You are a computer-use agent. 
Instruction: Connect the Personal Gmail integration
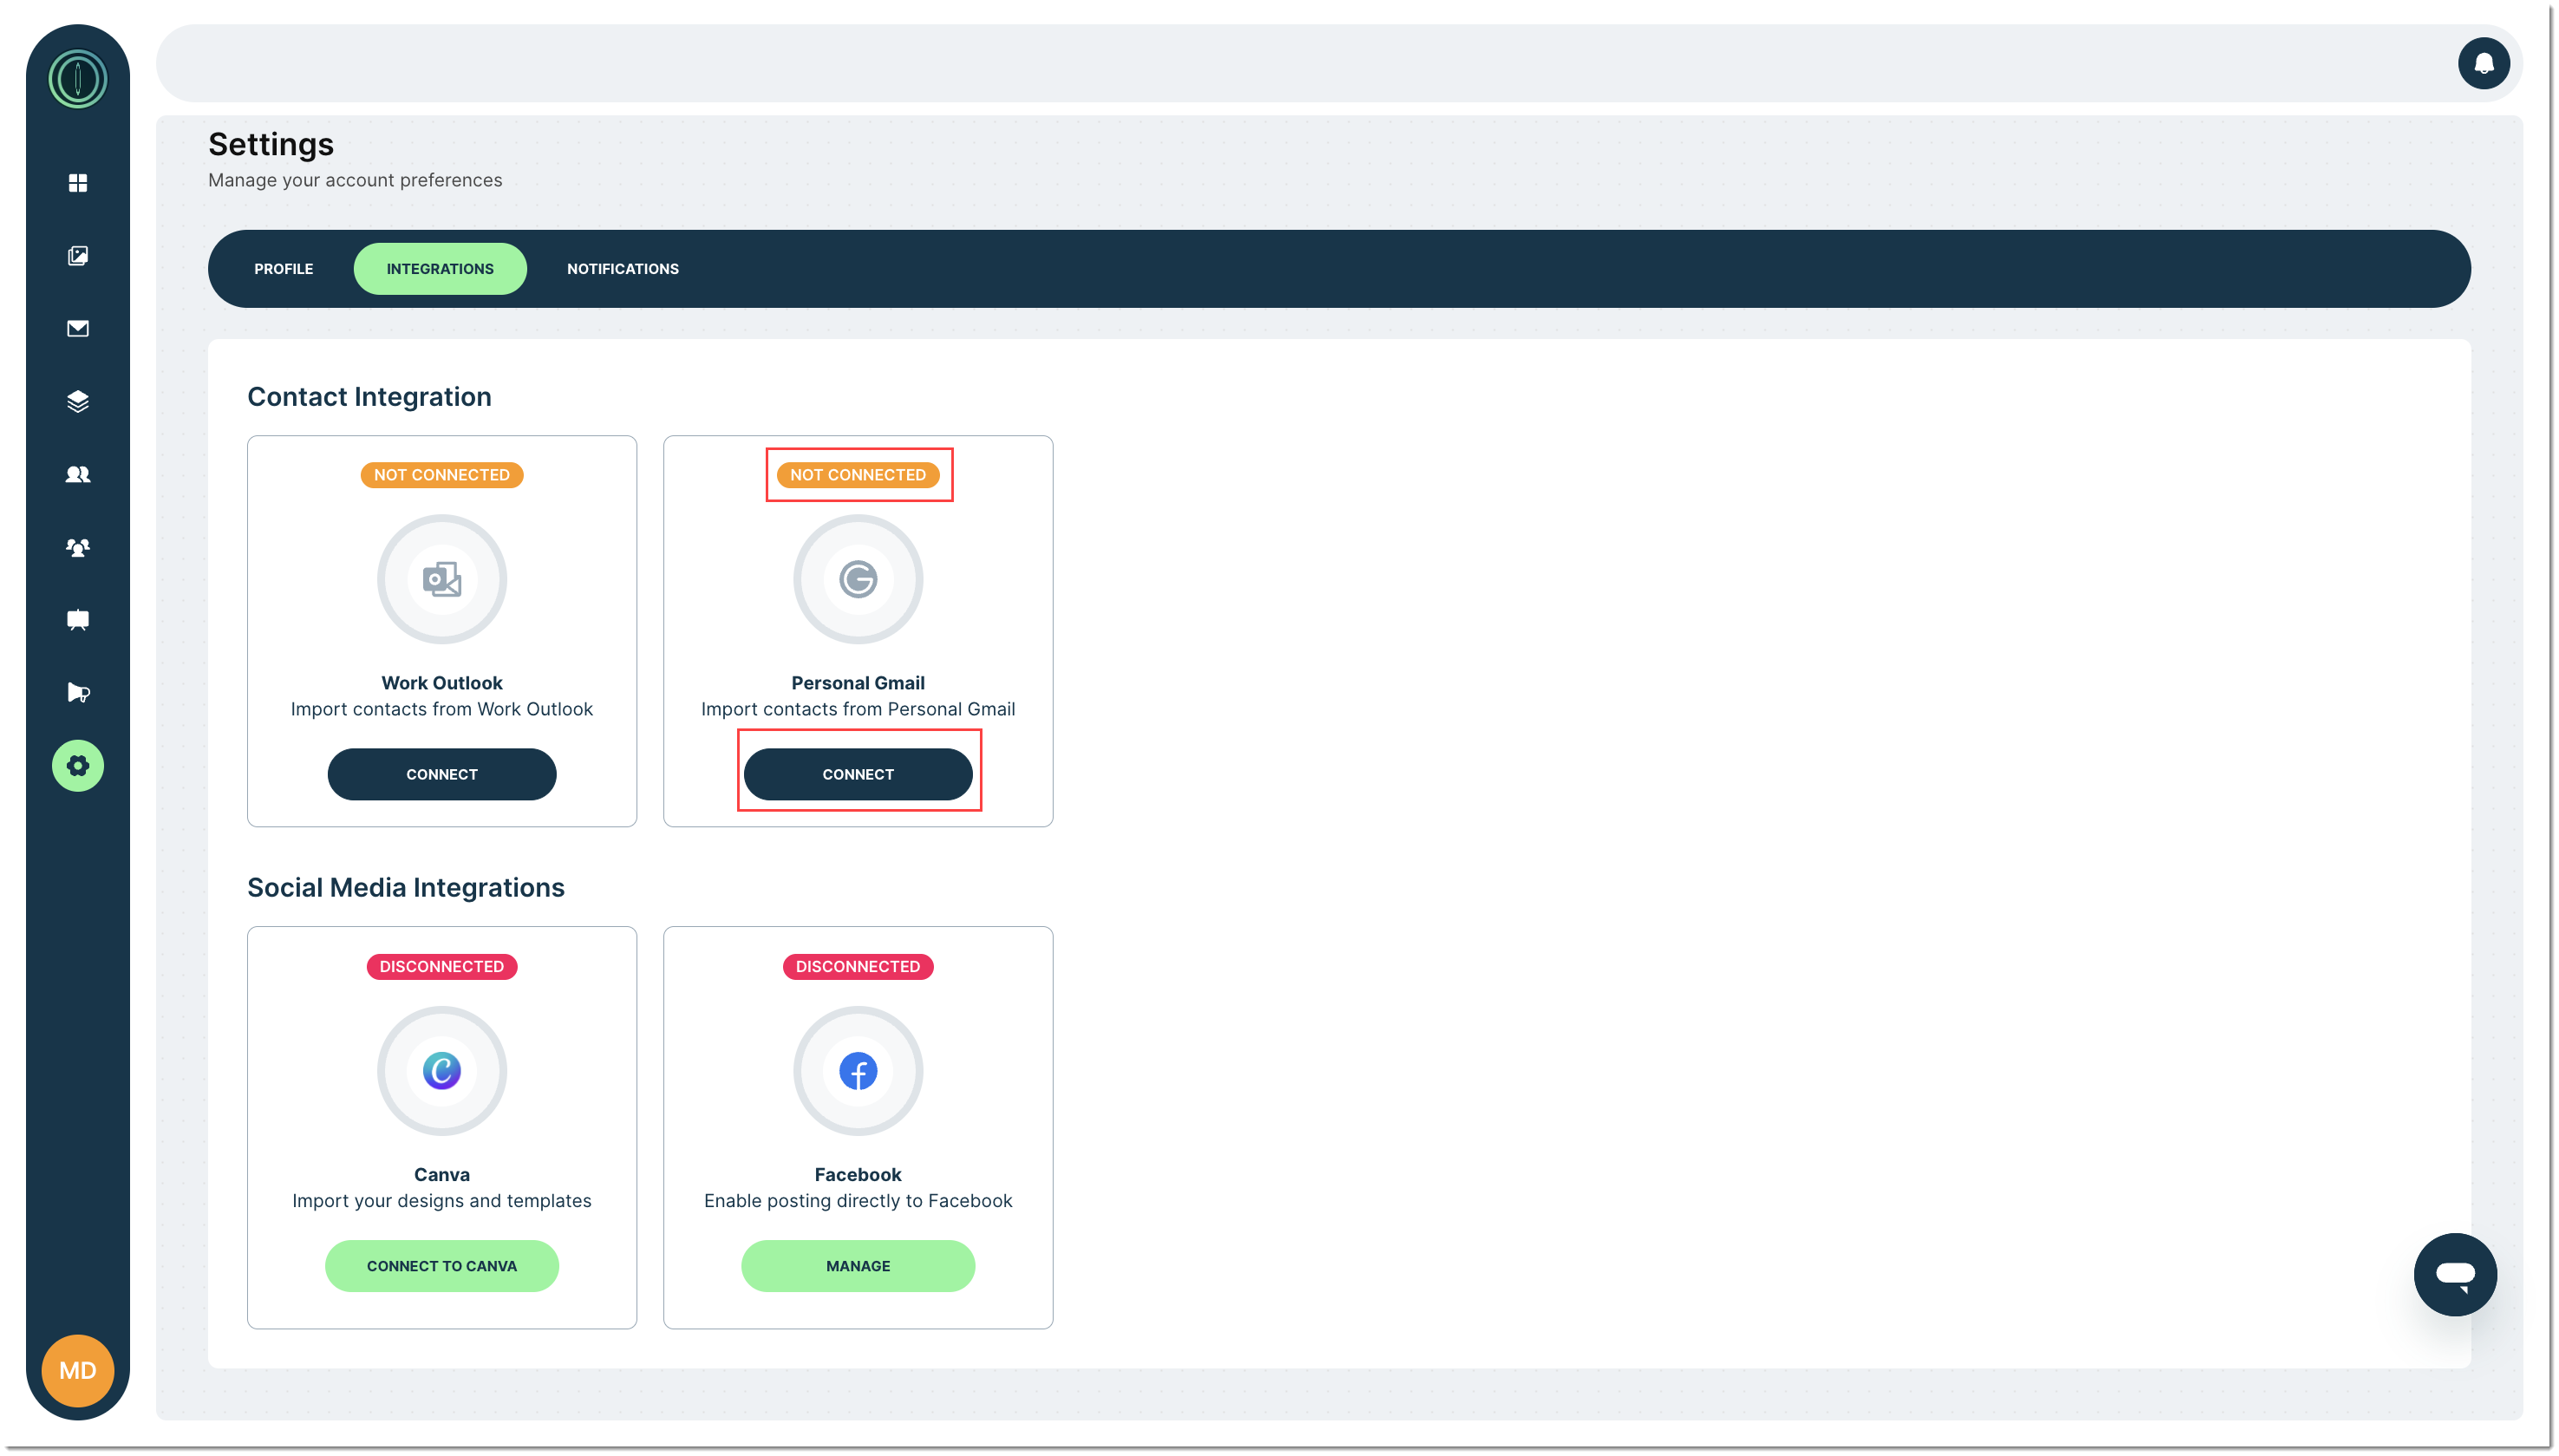tap(858, 775)
